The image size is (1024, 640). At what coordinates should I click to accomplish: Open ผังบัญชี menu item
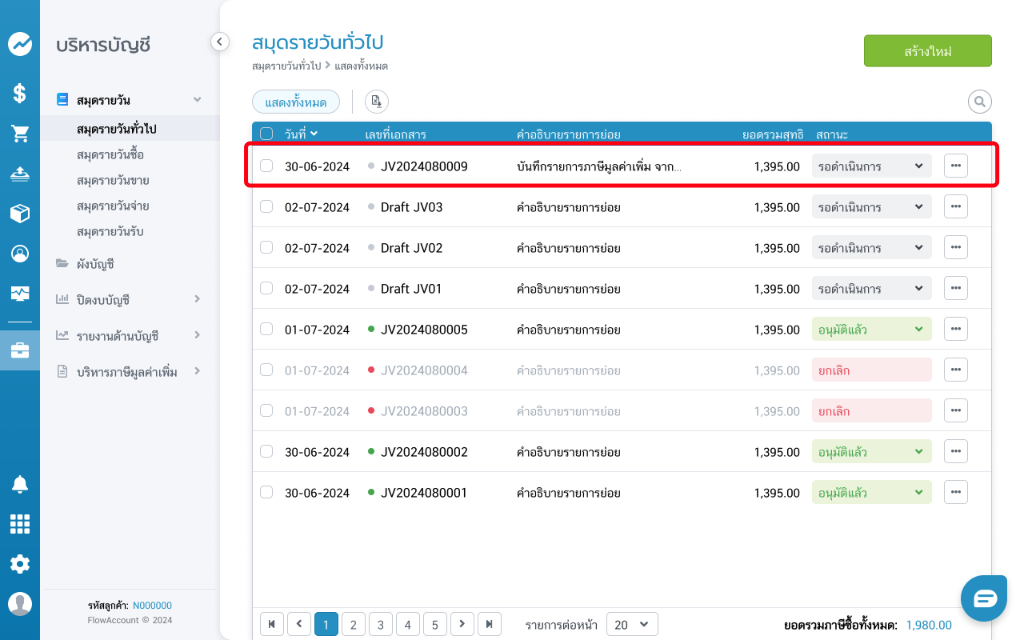pyautogui.click(x=95, y=264)
